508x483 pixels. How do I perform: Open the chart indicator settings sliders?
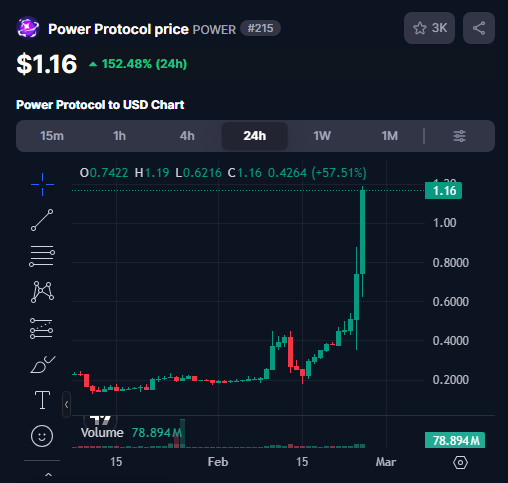459,136
